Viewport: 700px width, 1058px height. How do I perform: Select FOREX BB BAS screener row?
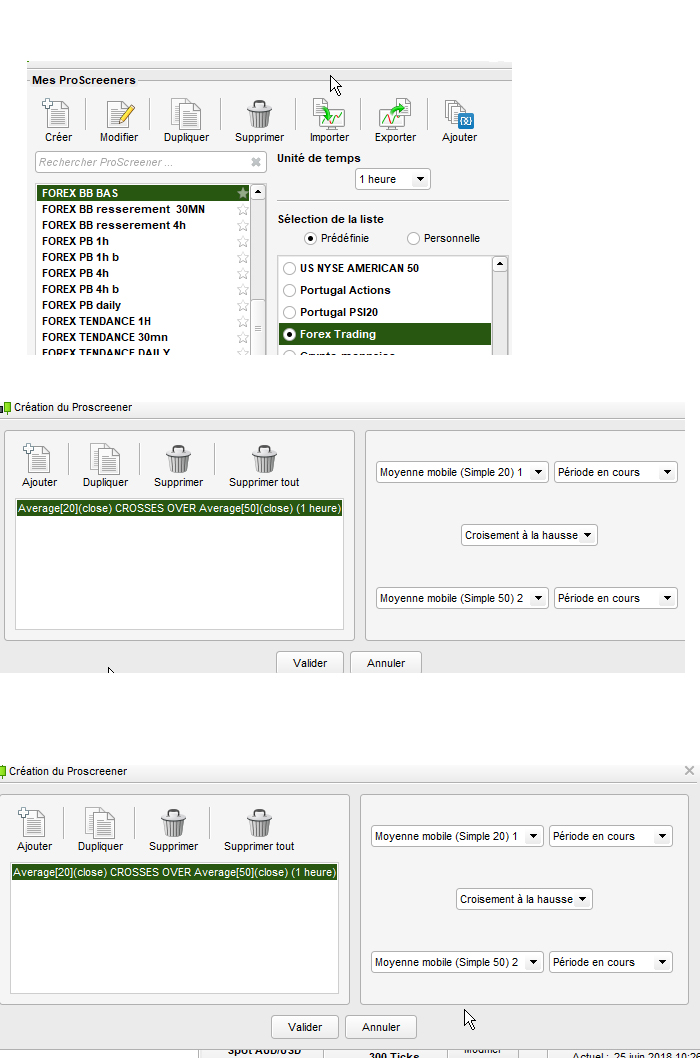(142, 193)
